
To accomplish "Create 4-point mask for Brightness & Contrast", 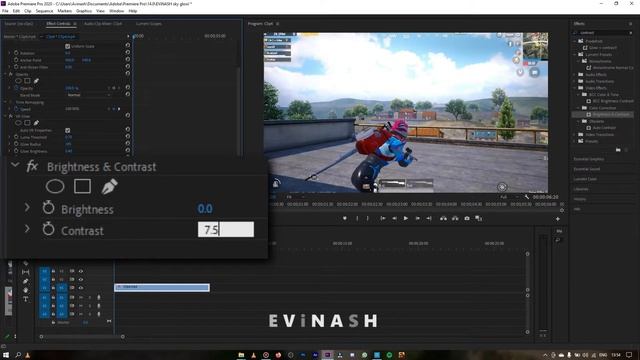I will (82, 186).
